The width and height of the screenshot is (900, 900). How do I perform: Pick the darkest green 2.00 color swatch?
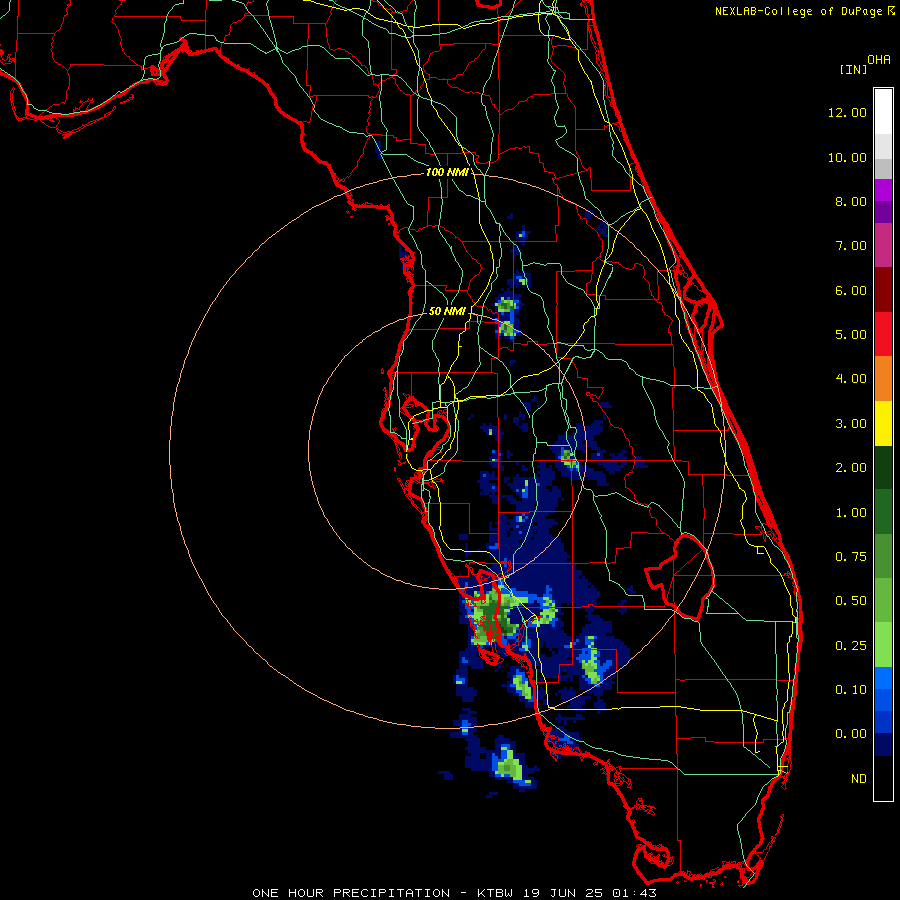[x=883, y=467]
